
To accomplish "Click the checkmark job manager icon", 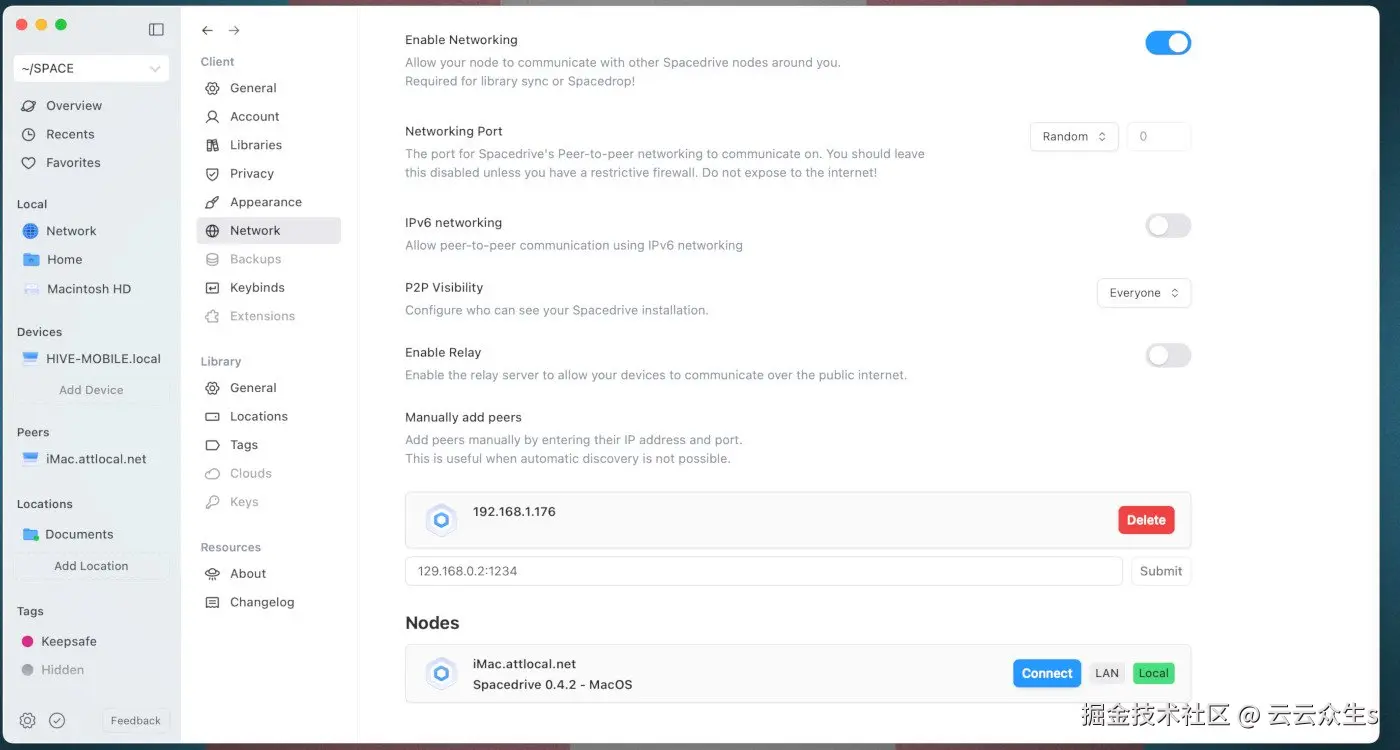I will pos(57,720).
